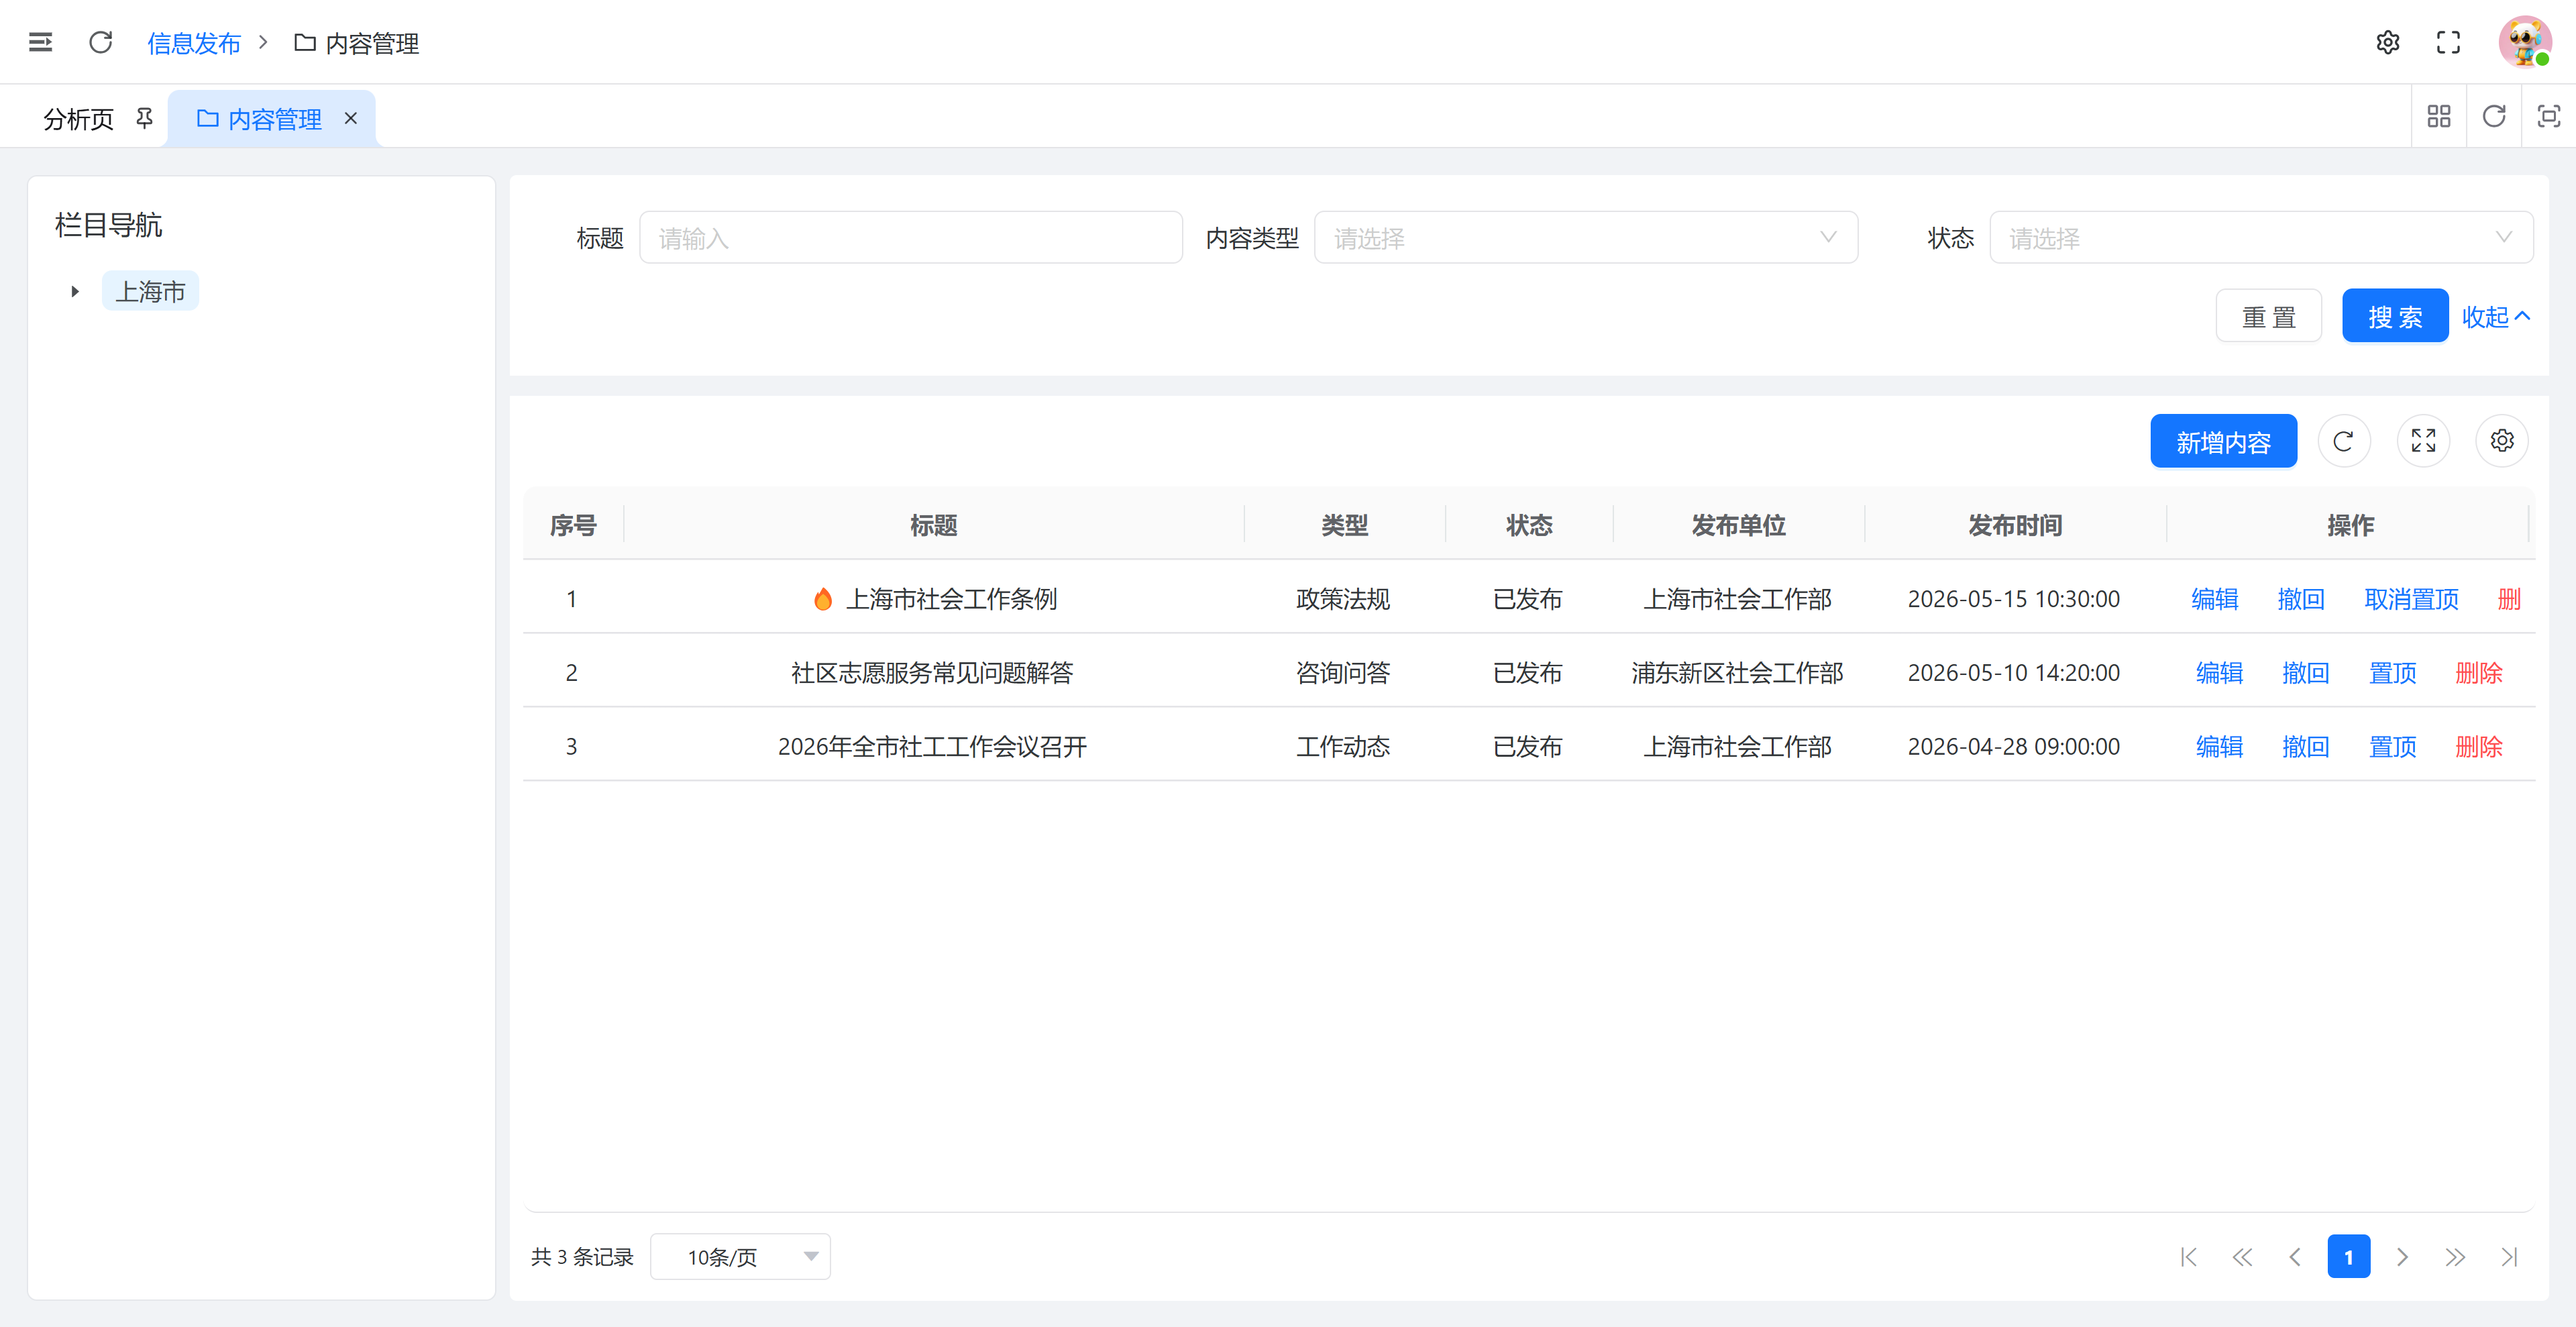The width and height of the screenshot is (2576, 1327).
Task: Switch to the 分析页 tab
Action: pyautogui.click(x=79, y=119)
